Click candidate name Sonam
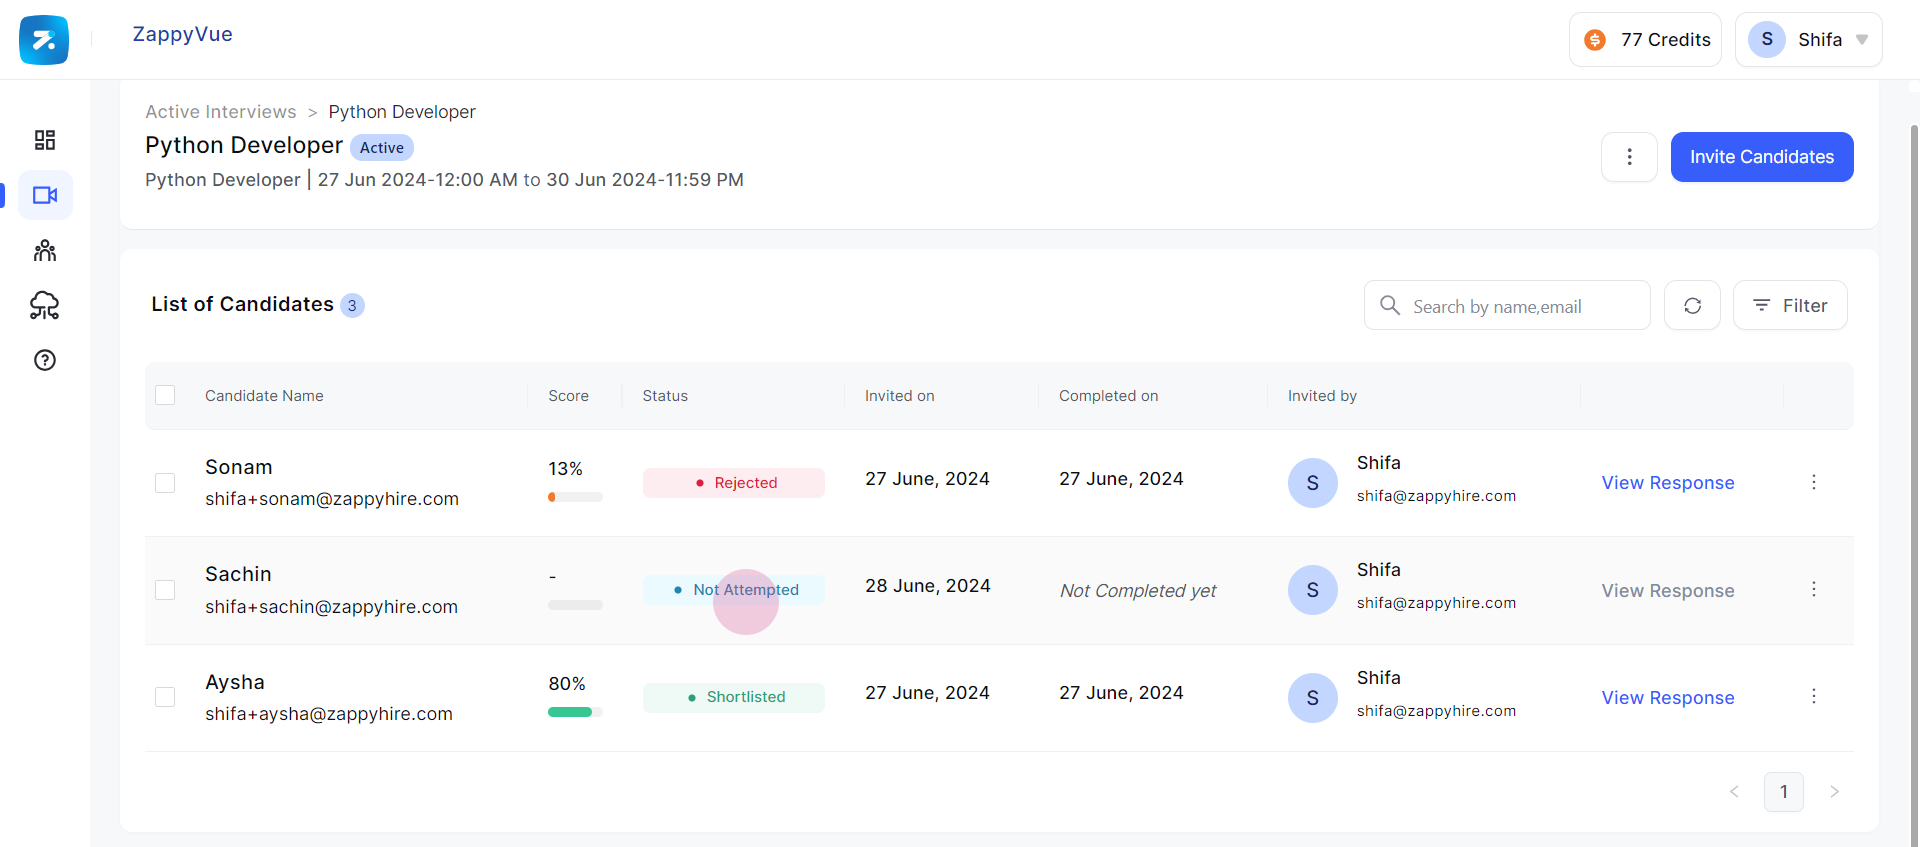 point(239,467)
